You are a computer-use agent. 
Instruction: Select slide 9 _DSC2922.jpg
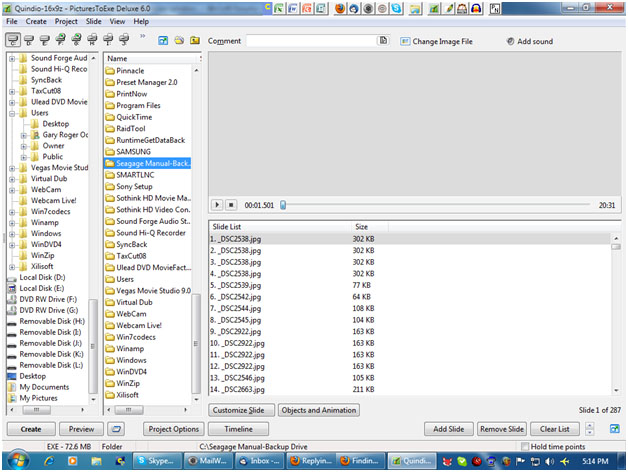pyautogui.click(x=409, y=332)
